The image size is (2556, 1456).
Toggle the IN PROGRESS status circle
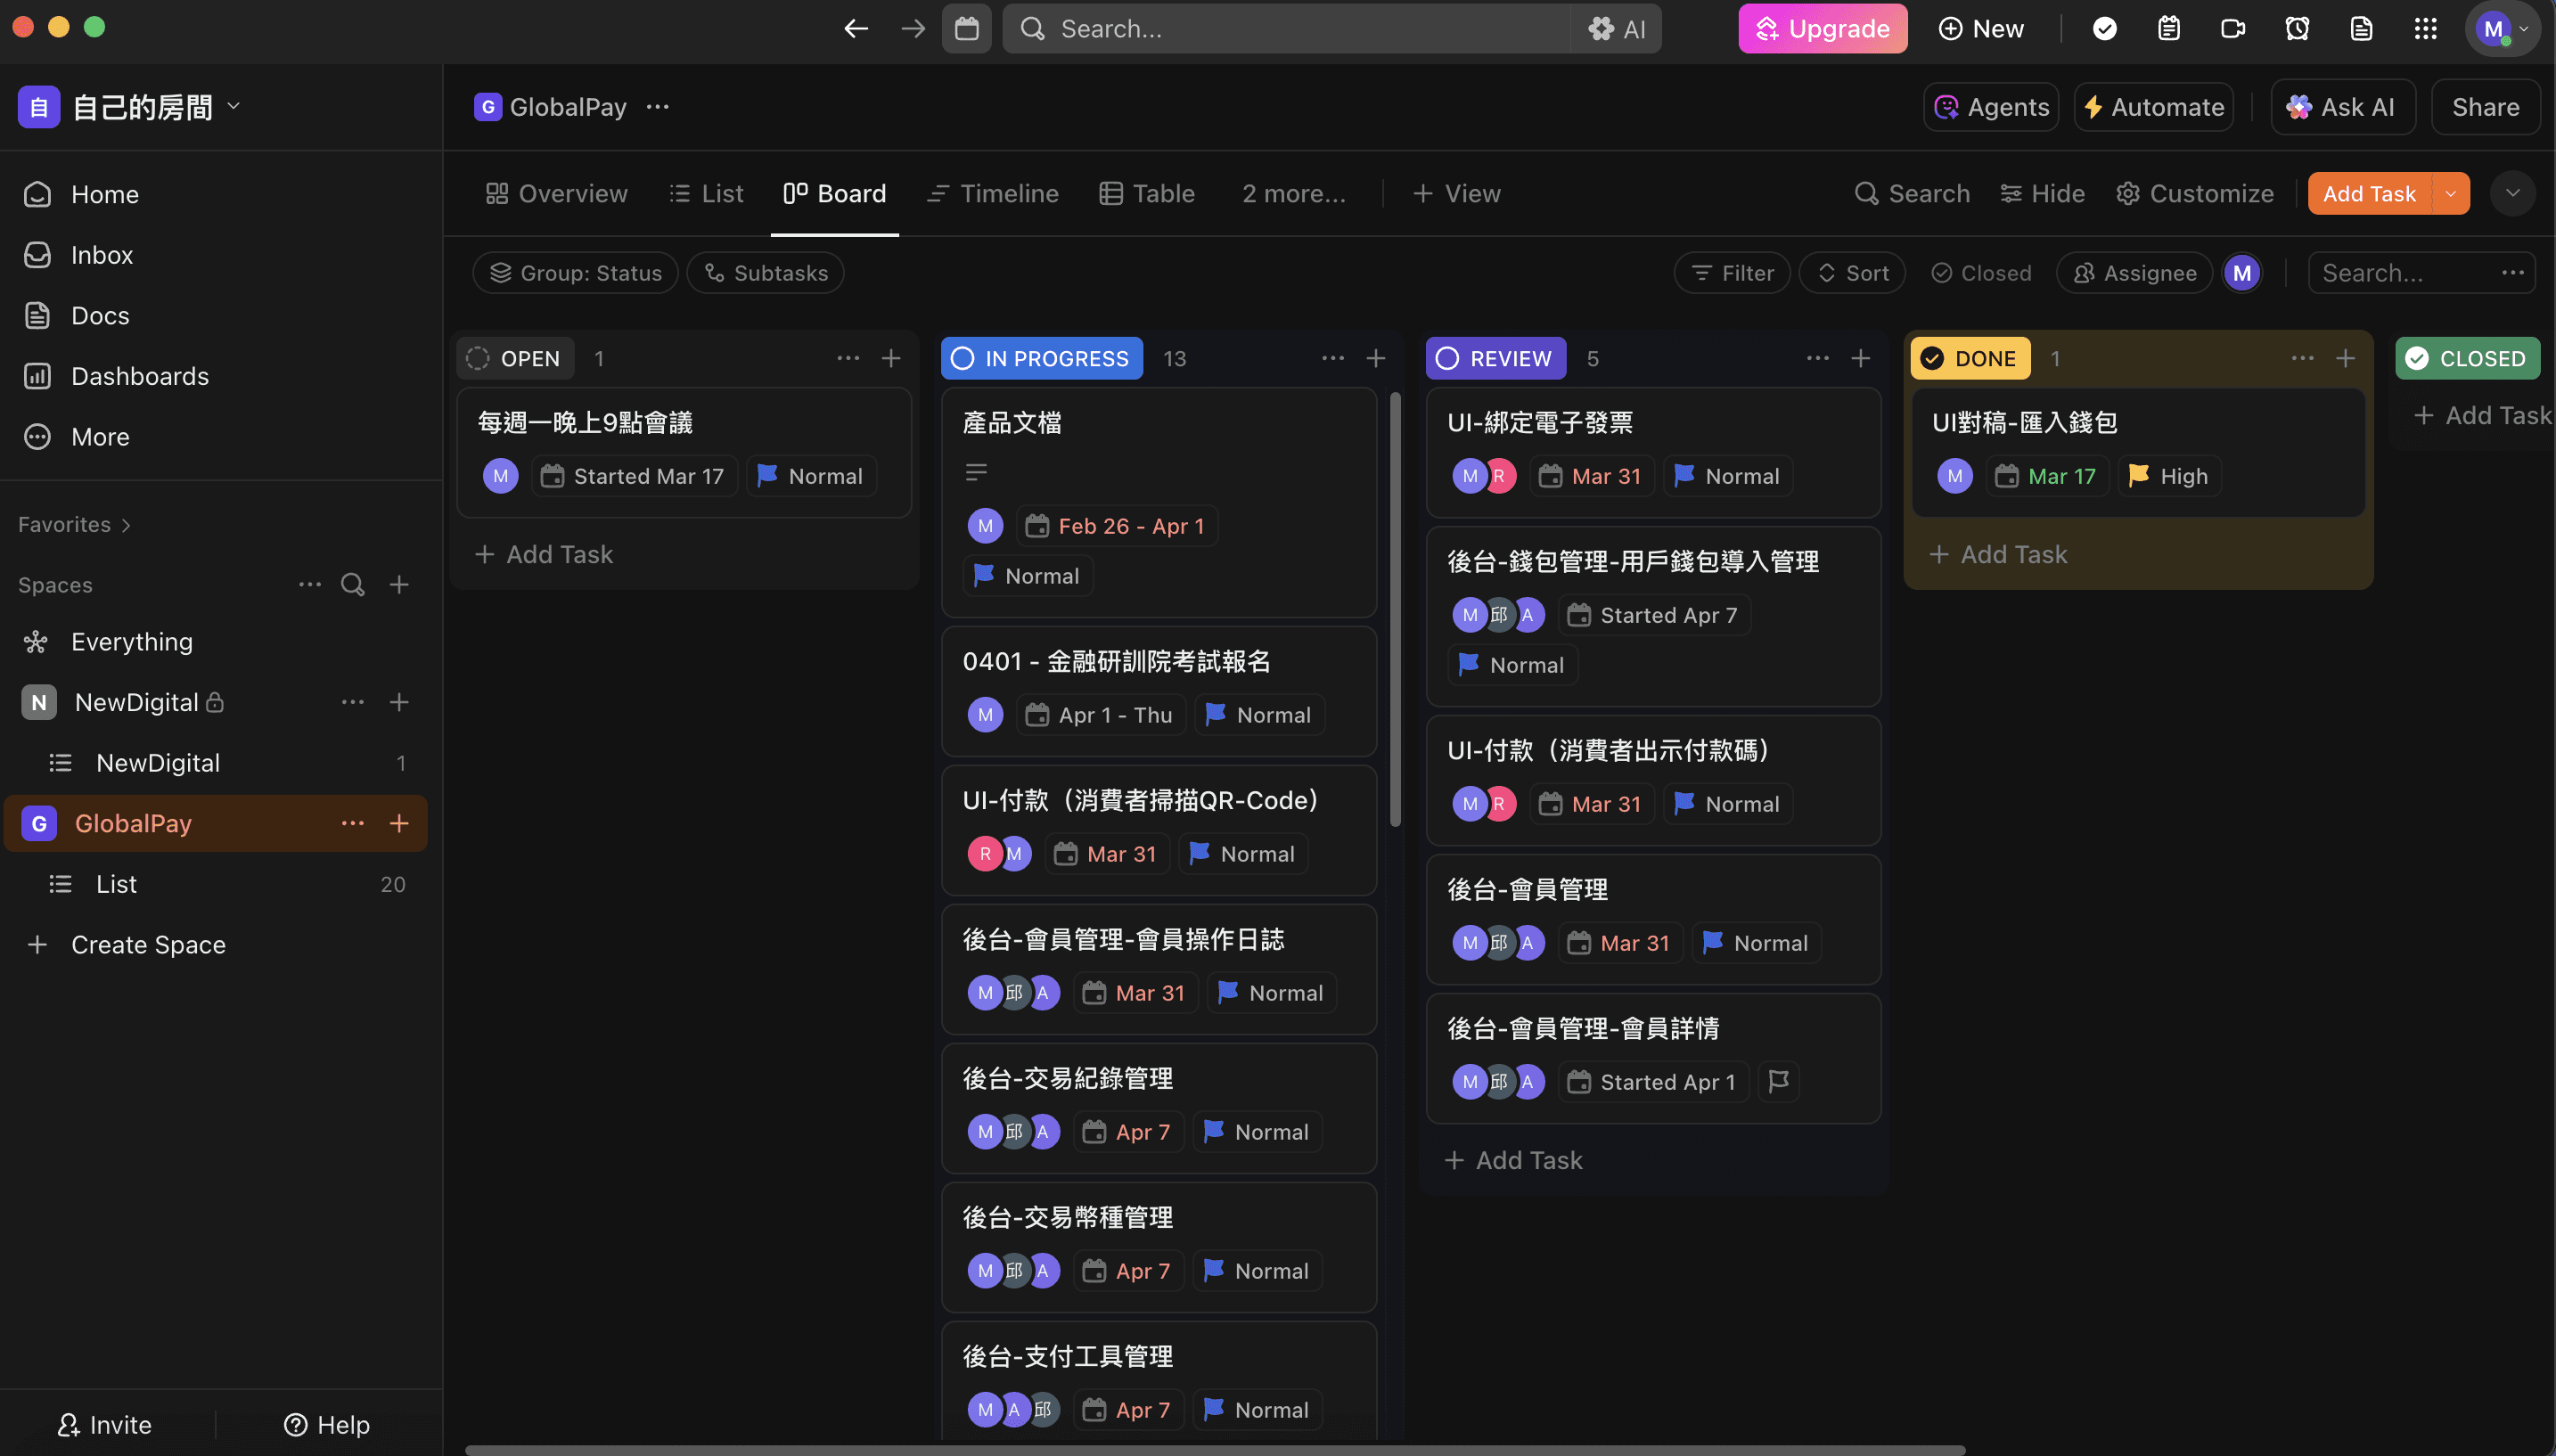962,358
